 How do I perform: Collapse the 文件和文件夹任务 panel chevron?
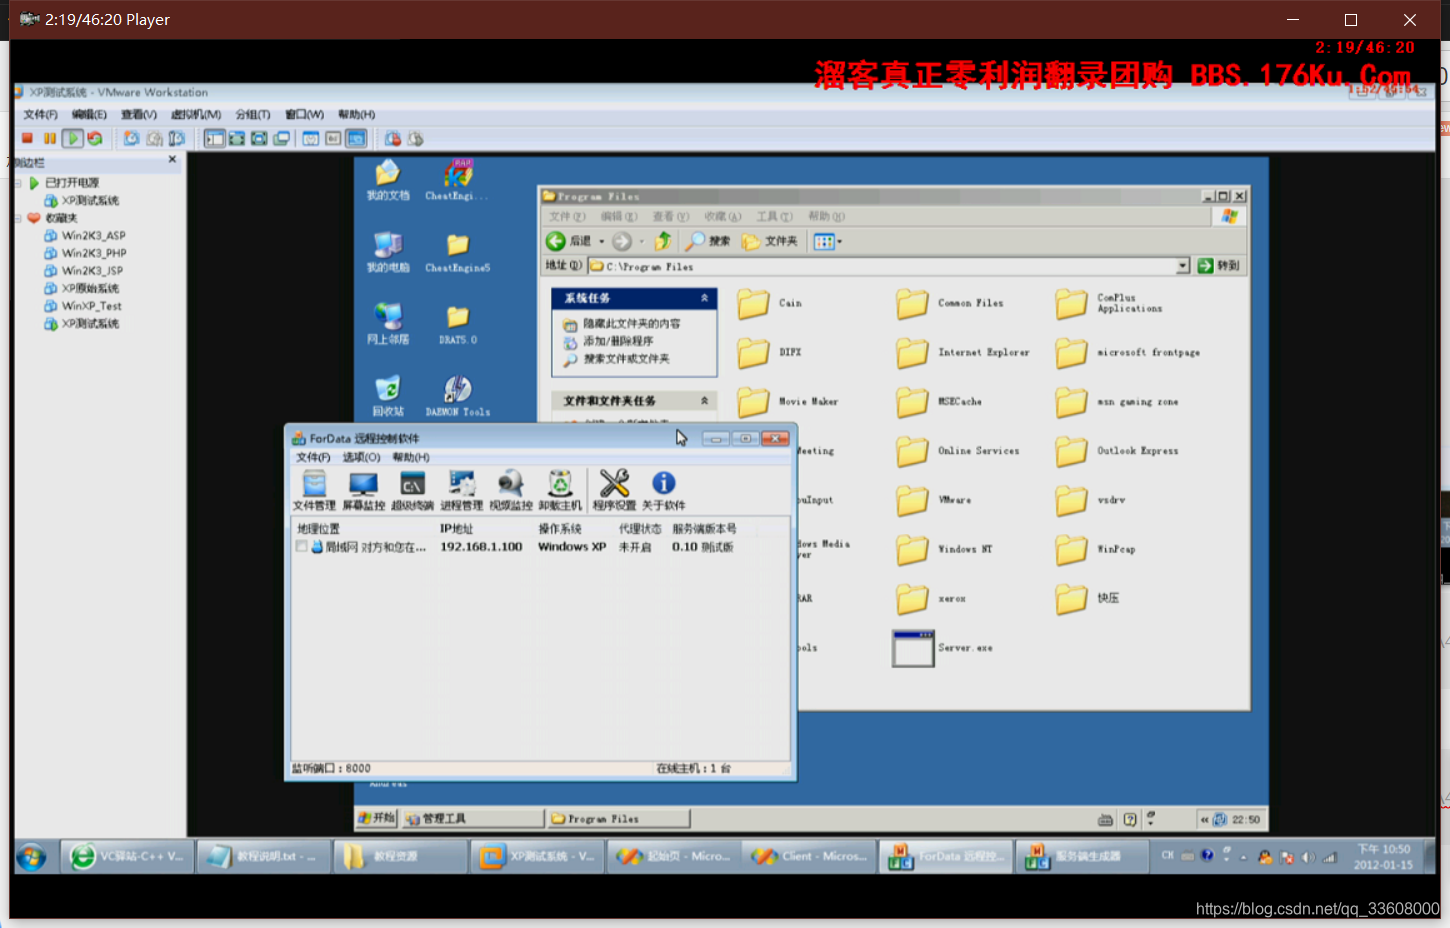[x=704, y=401]
